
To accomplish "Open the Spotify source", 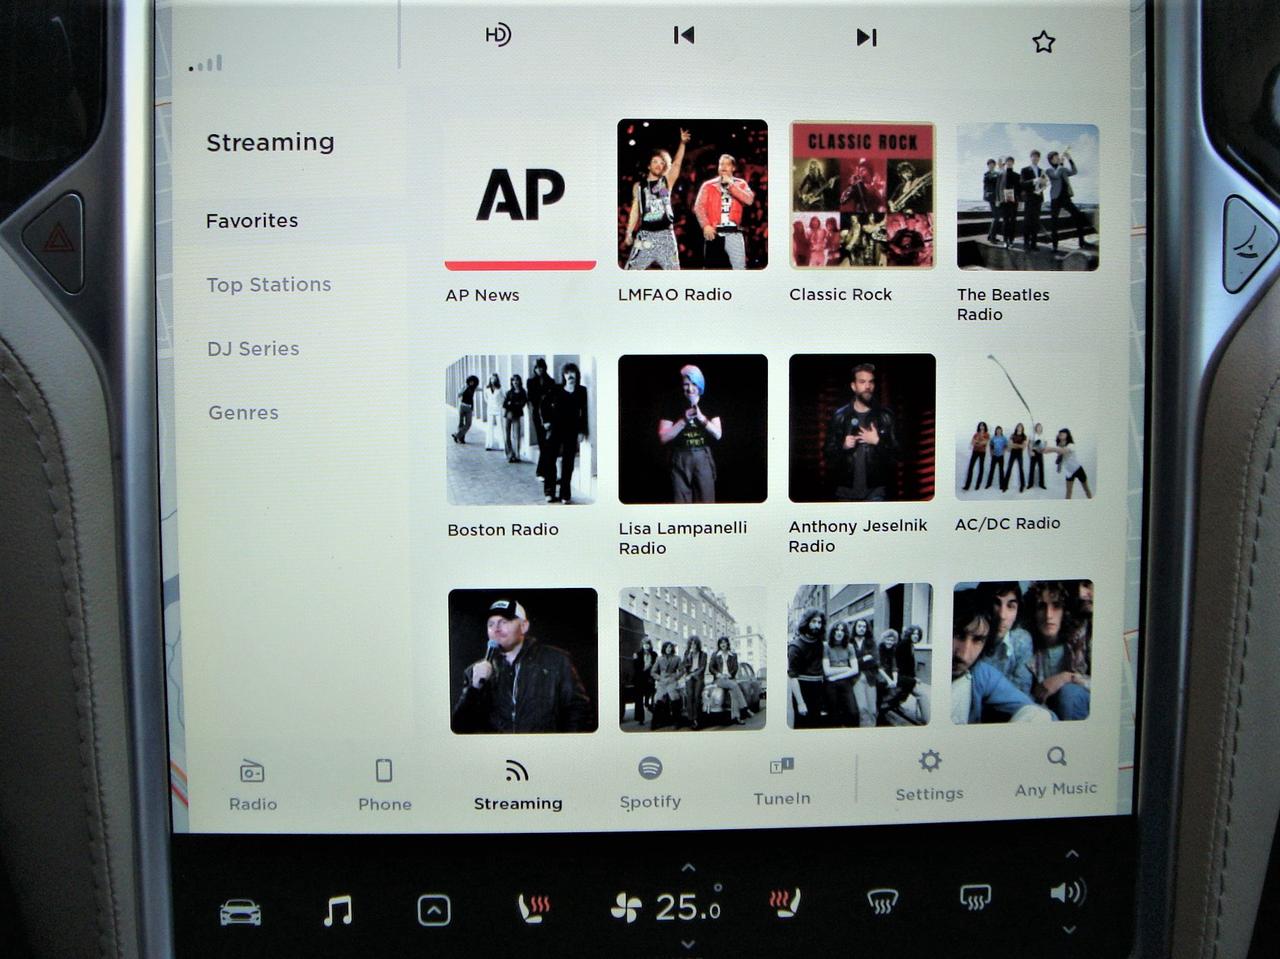I will pyautogui.click(x=650, y=782).
